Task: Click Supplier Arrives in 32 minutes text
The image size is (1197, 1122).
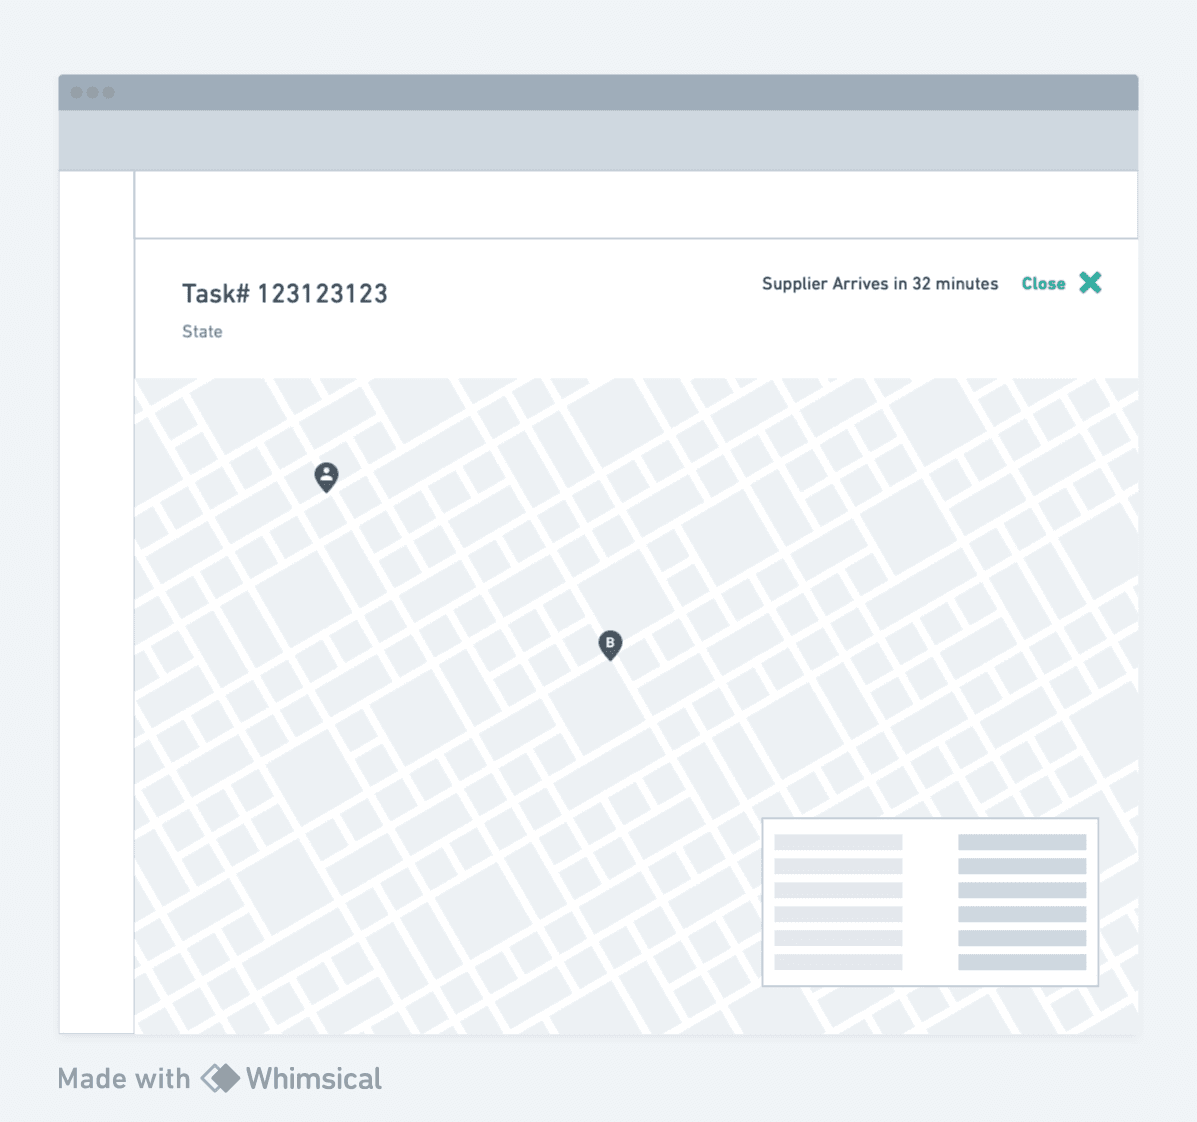Action: click(879, 284)
